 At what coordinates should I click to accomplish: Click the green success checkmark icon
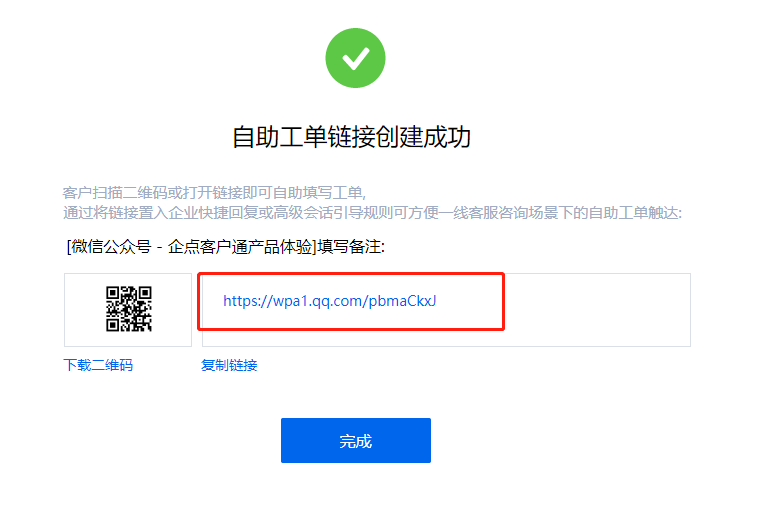point(355,58)
